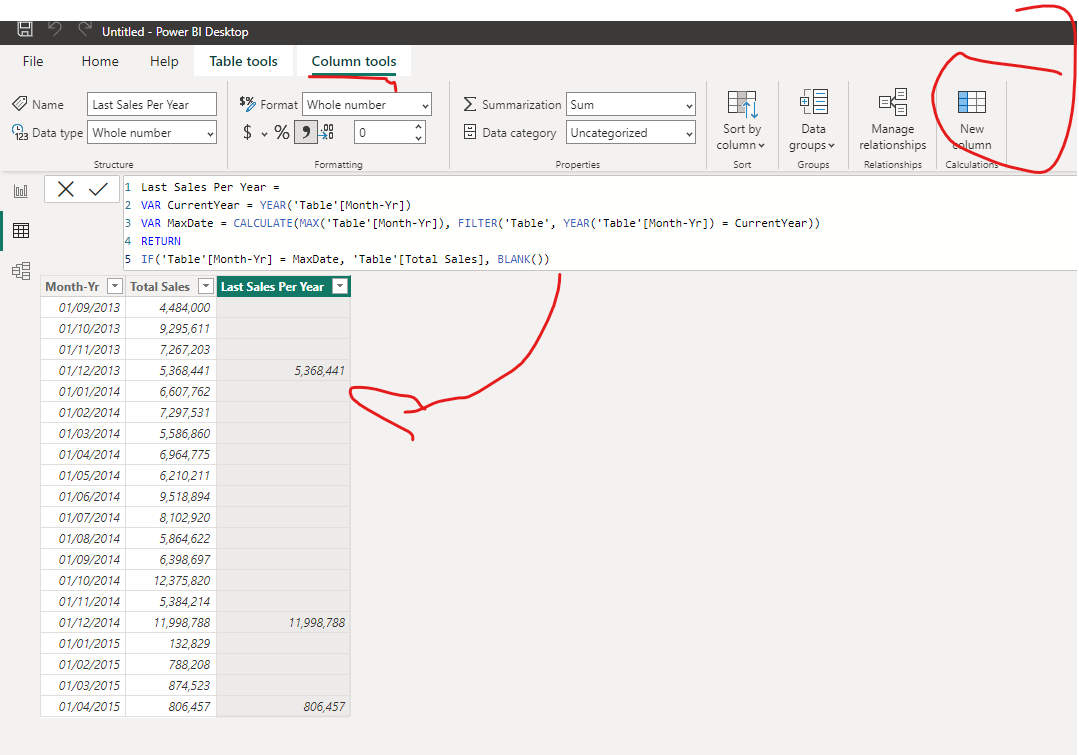Expand currency format chevron next to dollar
The height and width of the screenshot is (755, 1079).
point(264,134)
